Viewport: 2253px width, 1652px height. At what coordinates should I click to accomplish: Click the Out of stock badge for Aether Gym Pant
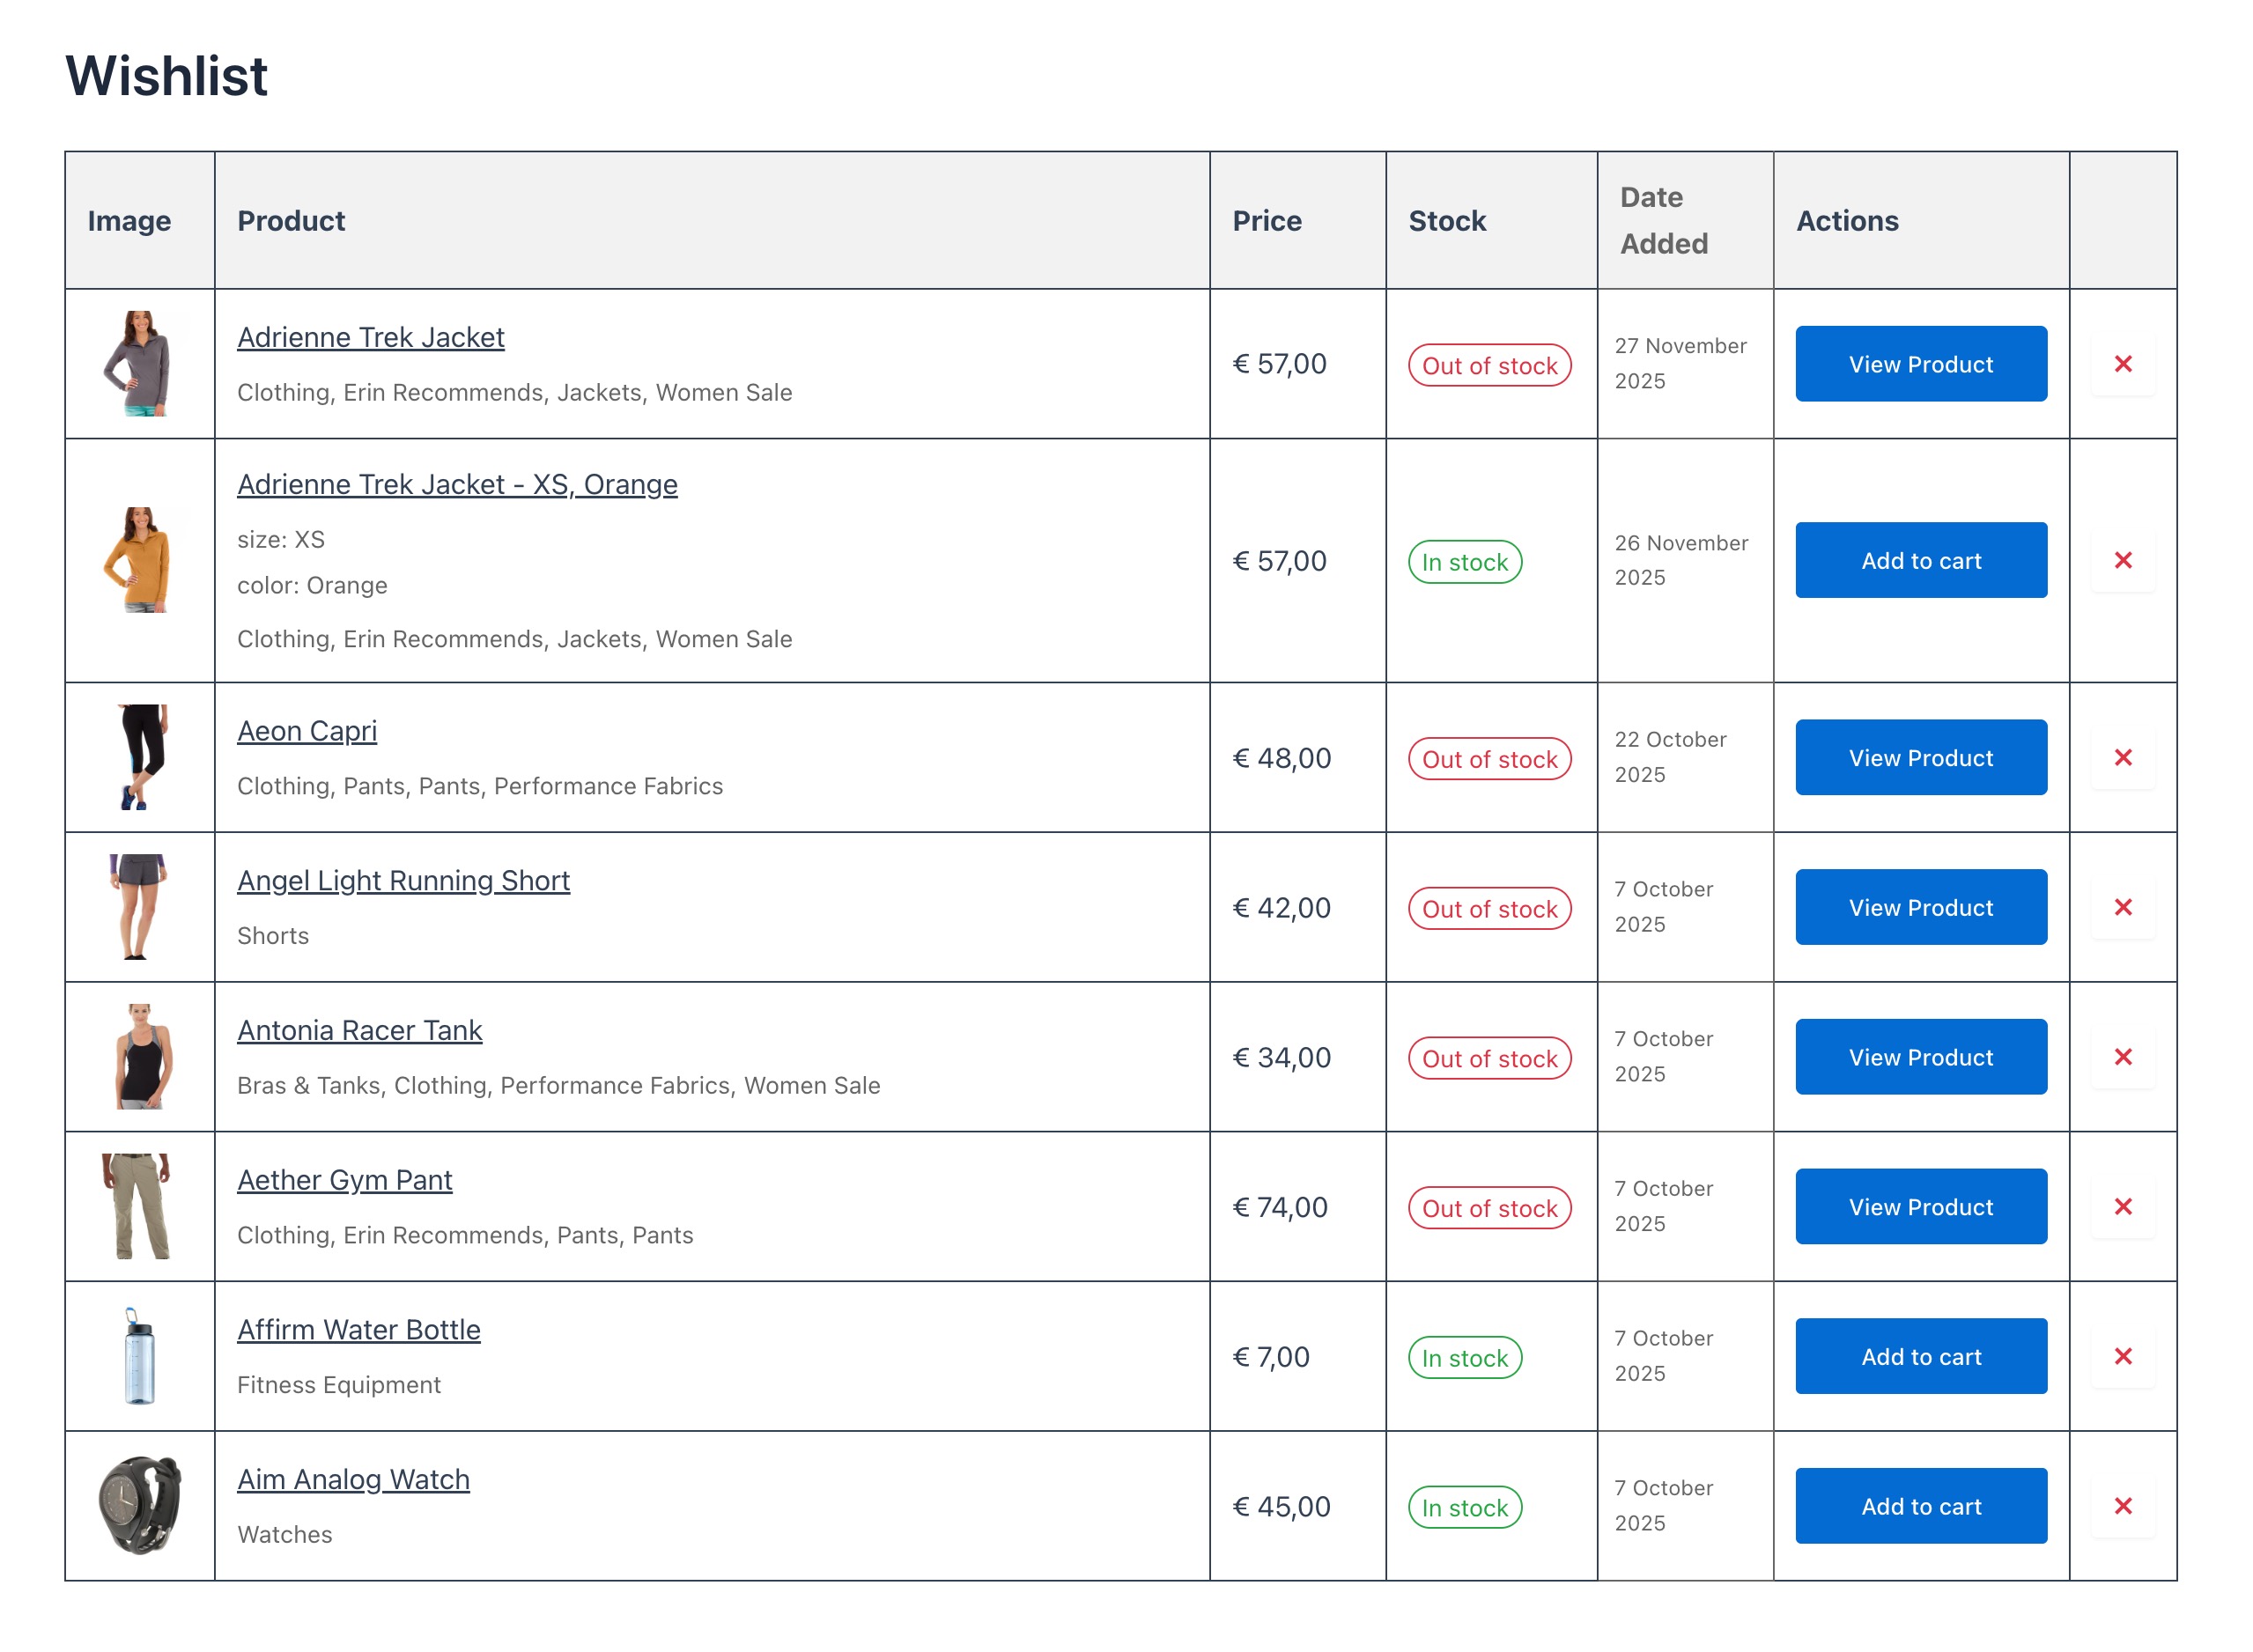pos(1489,1208)
